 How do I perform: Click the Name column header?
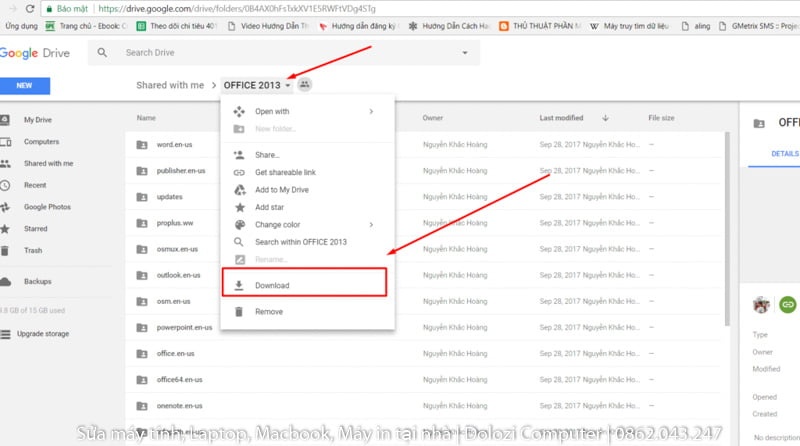146,118
